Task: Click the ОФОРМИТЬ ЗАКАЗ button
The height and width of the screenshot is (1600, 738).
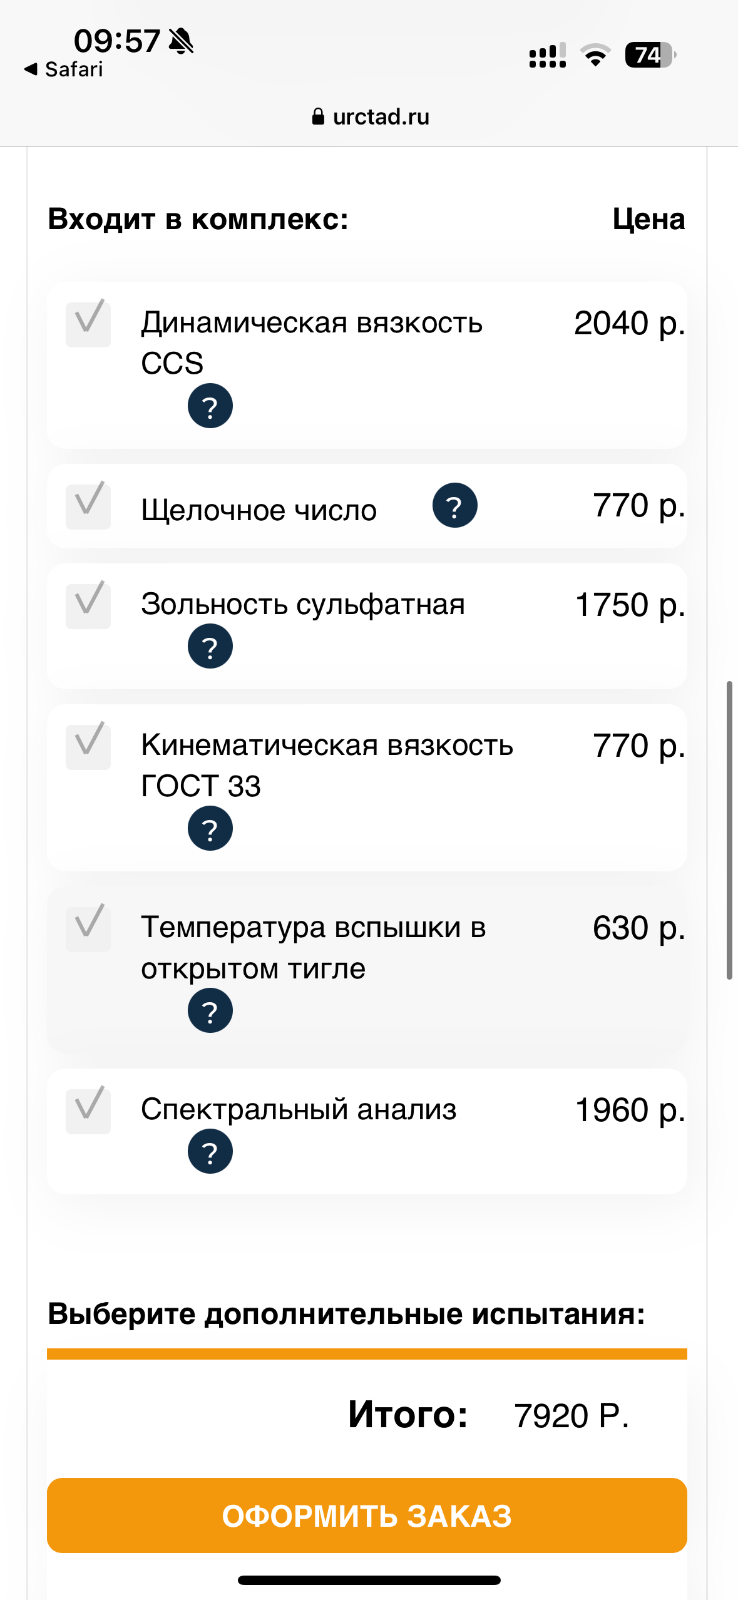Action: (x=367, y=1516)
